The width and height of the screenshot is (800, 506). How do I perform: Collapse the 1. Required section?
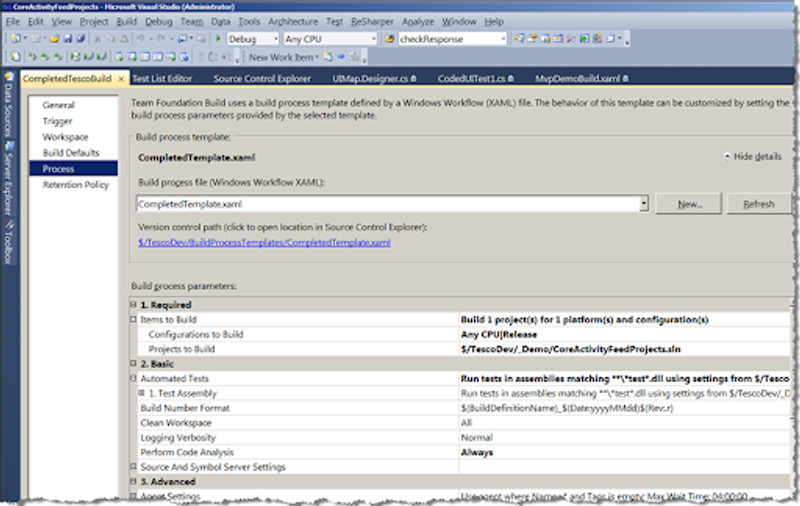[134, 305]
